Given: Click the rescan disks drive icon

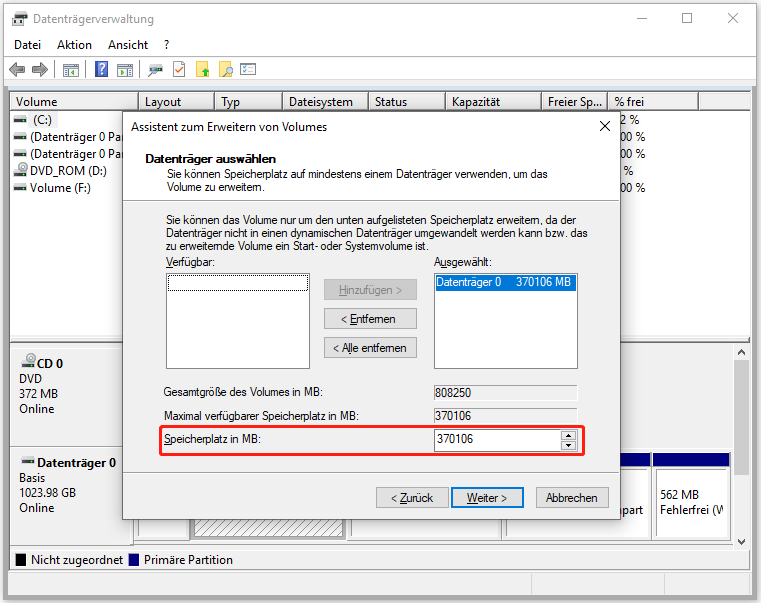Looking at the screenshot, I should (155, 70).
